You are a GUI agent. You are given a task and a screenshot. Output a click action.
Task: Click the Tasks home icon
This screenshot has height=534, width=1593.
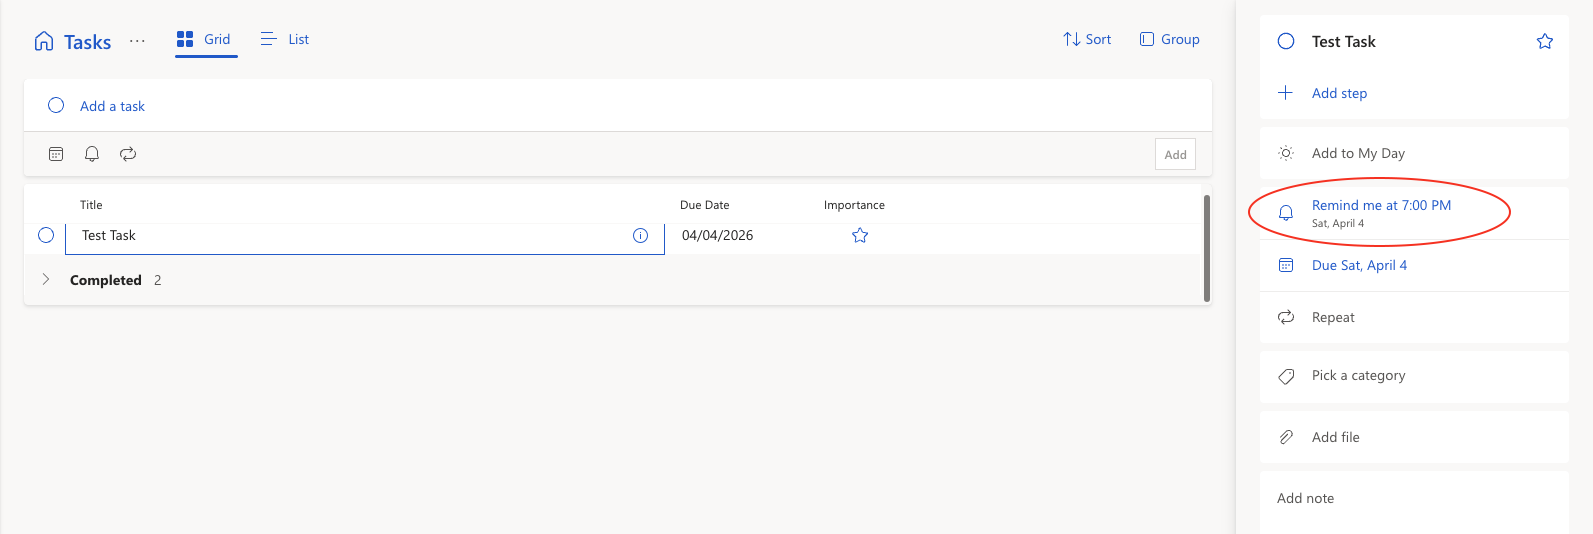[x=44, y=41]
